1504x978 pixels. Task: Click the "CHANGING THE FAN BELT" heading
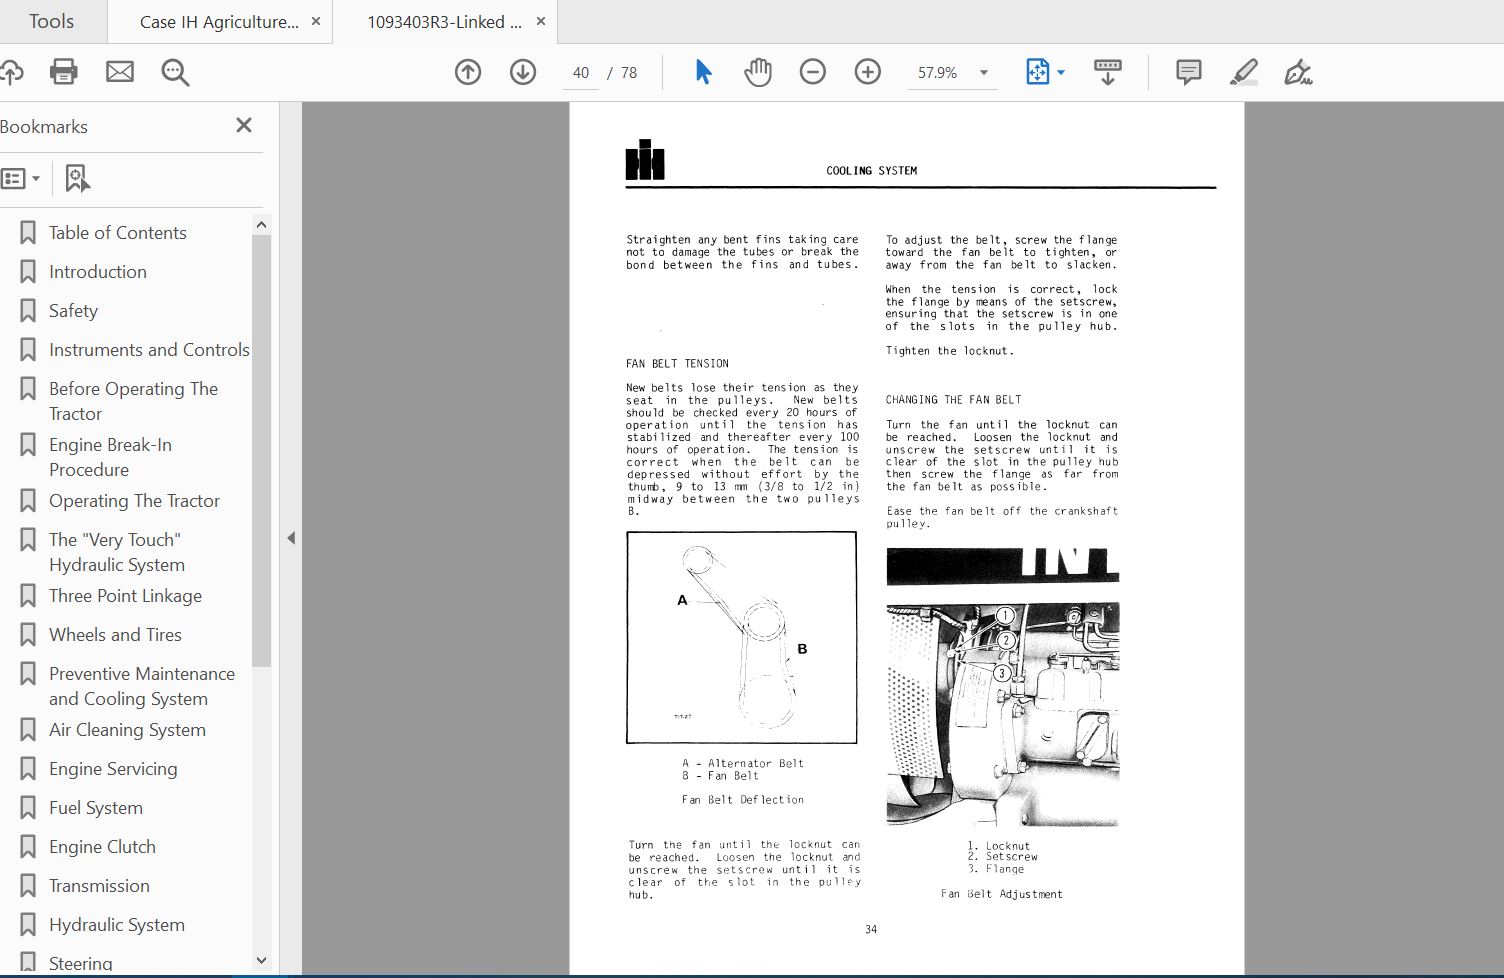pos(953,399)
